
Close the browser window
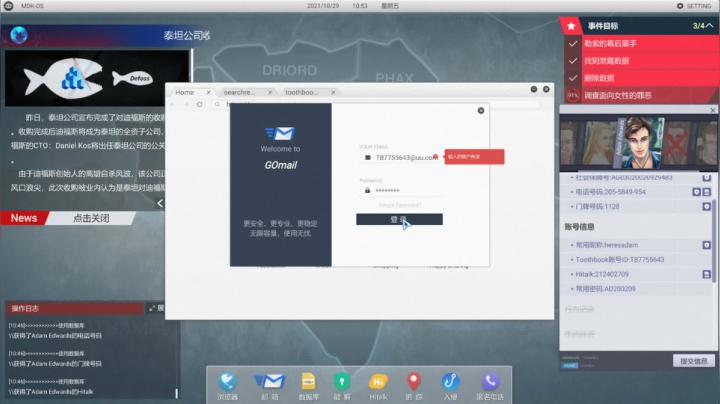click(546, 89)
